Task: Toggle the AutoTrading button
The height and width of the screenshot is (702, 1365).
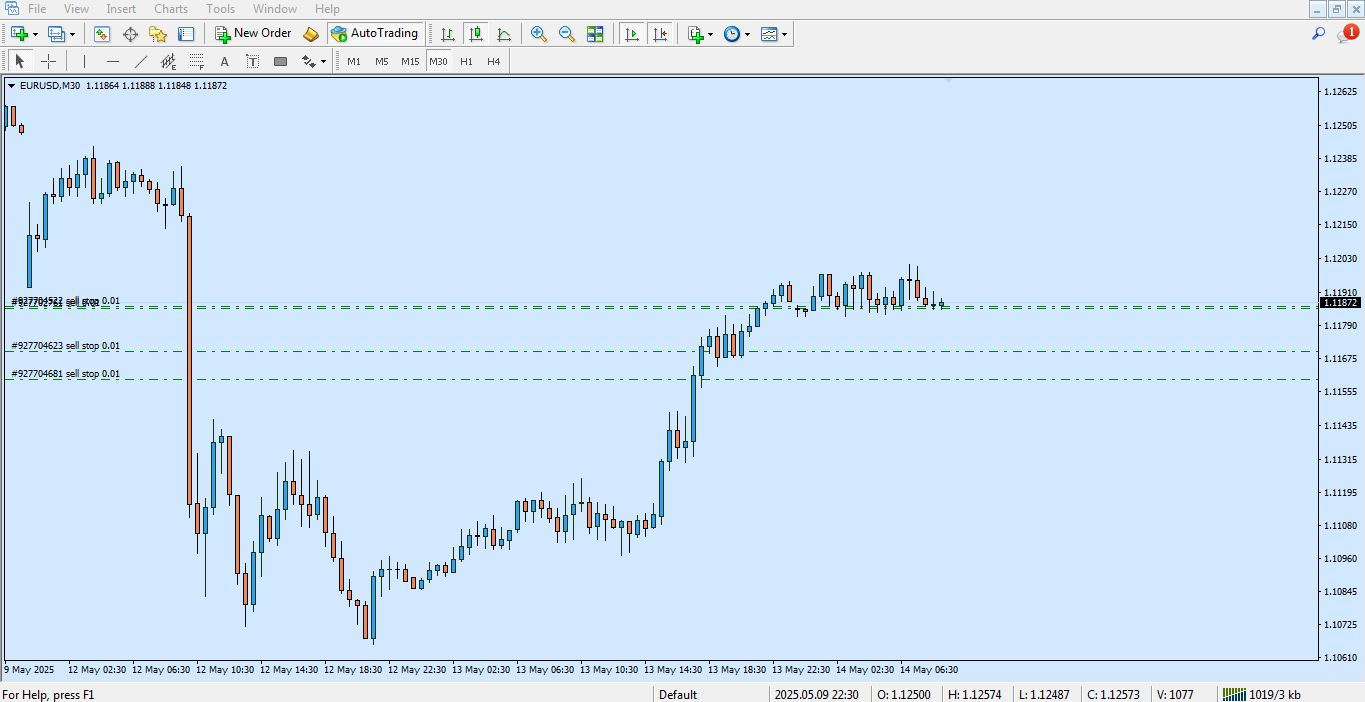Action: coord(375,34)
